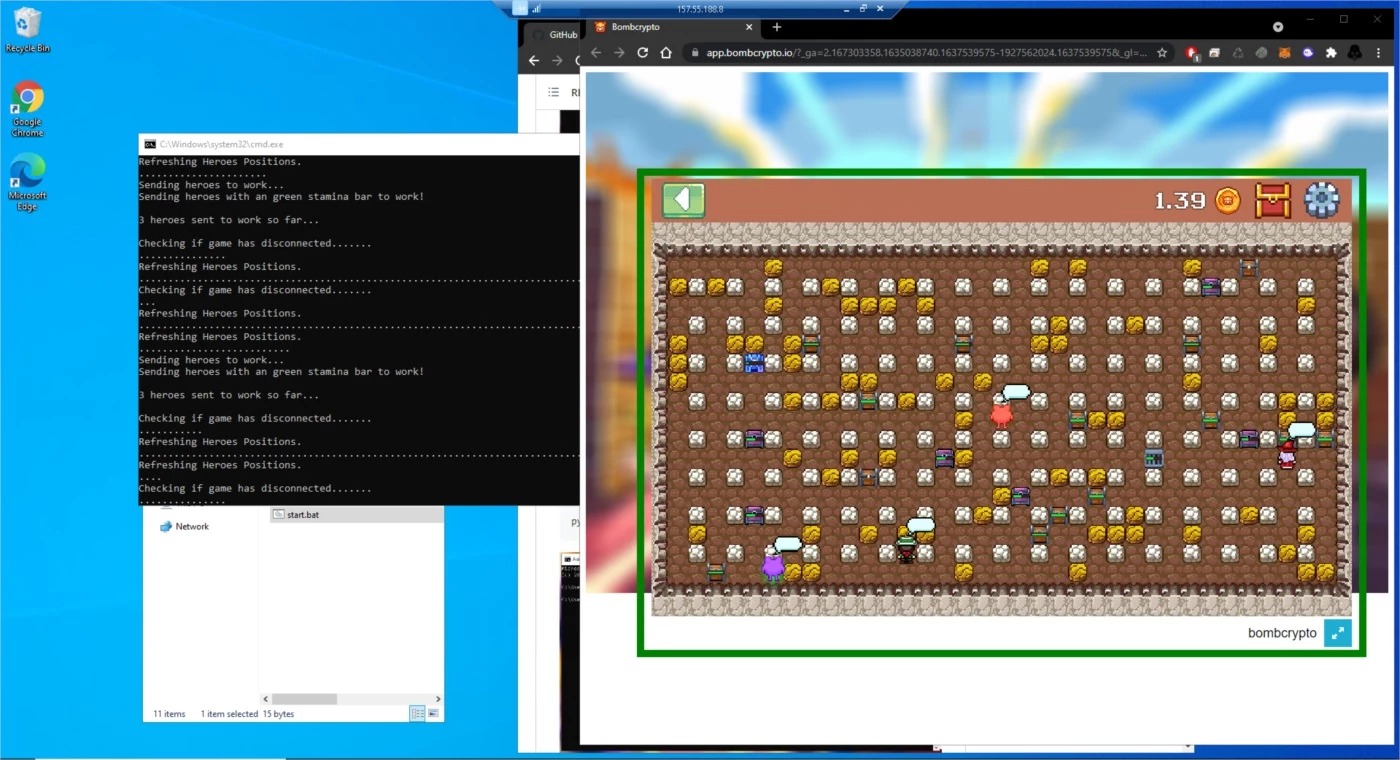Click the BCOIN coin icon beside 1.39

1228,201
